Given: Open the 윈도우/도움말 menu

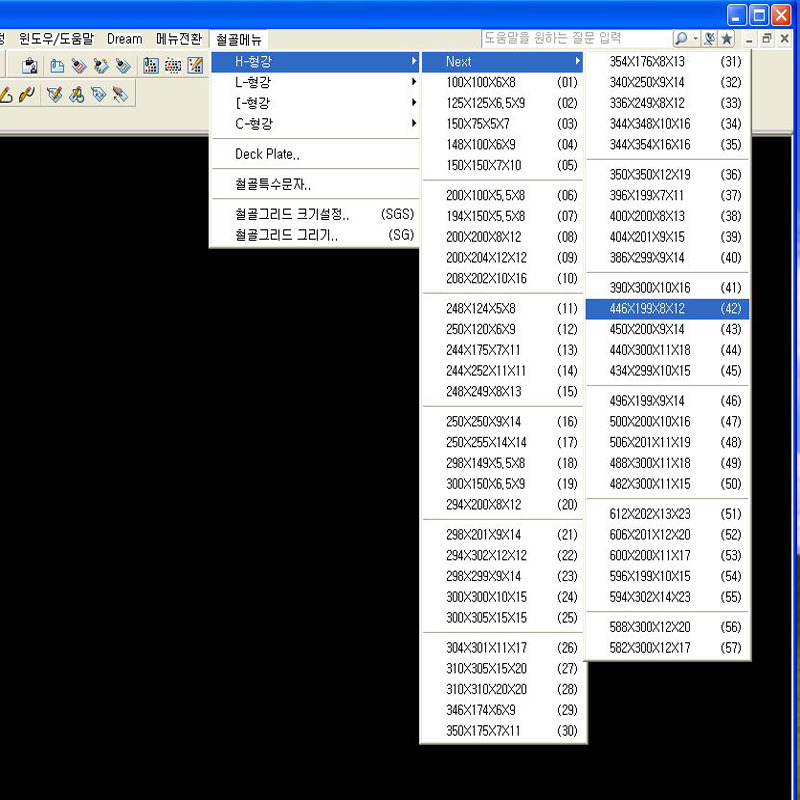Looking at the screenshot, I should click(x=56, y=39).
